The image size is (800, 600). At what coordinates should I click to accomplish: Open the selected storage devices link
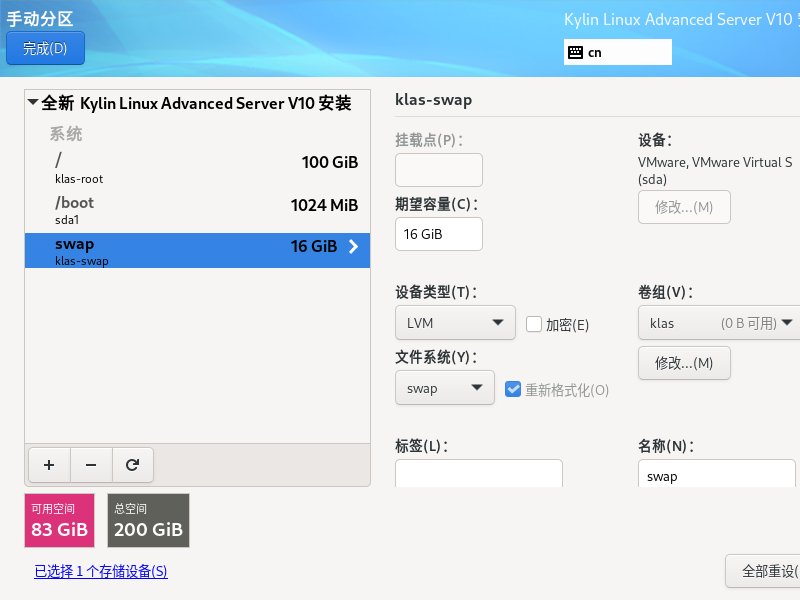(100, 572)
